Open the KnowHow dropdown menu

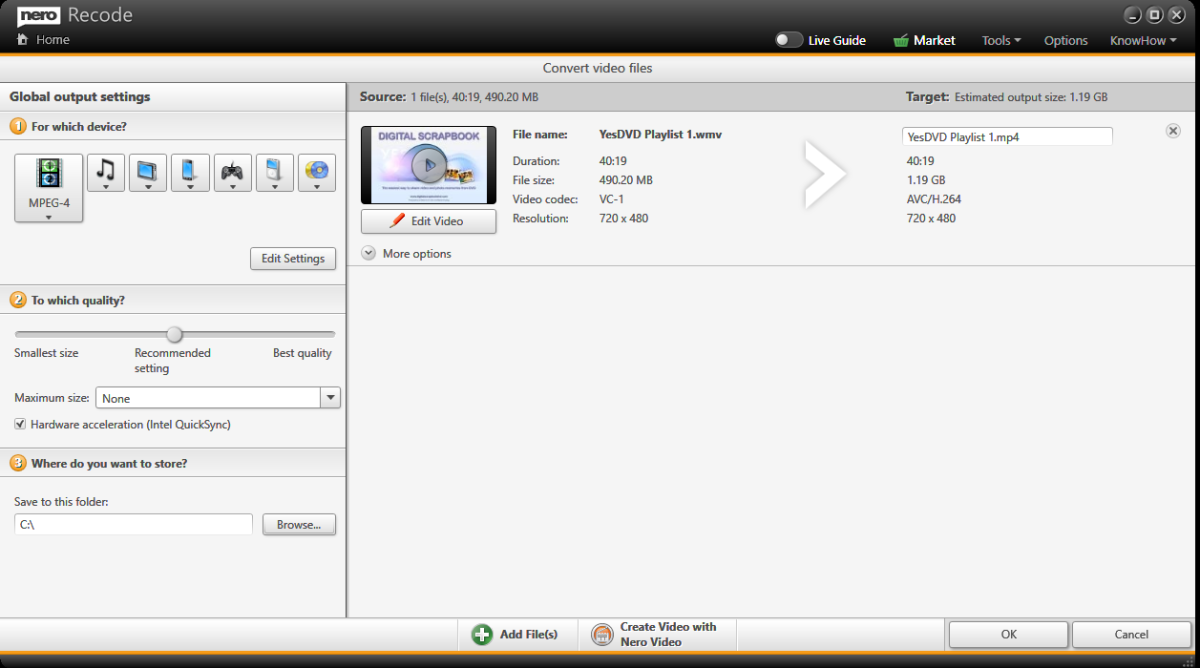[x=1142, y=40]
